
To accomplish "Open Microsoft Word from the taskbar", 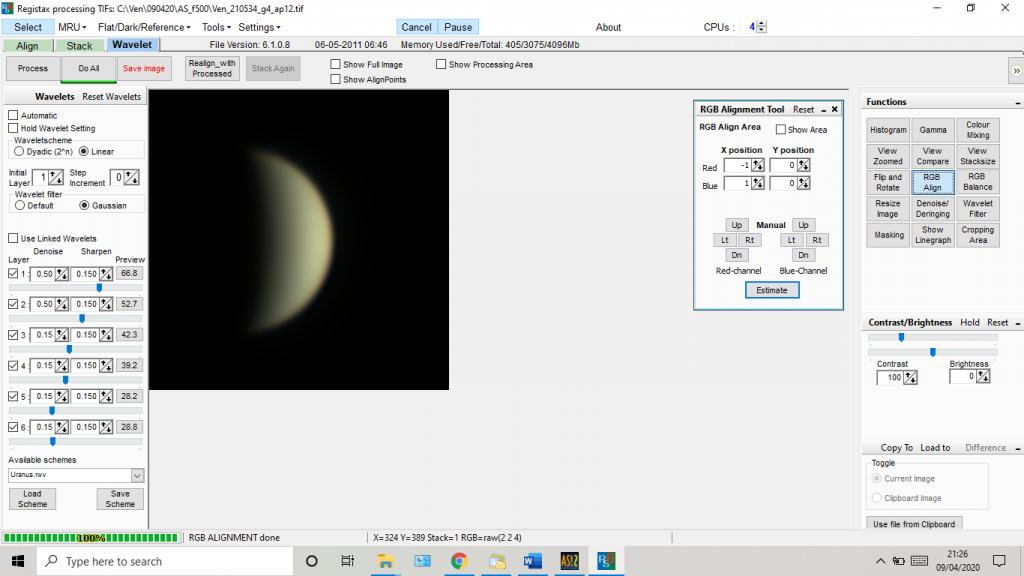I will point(532,561).
